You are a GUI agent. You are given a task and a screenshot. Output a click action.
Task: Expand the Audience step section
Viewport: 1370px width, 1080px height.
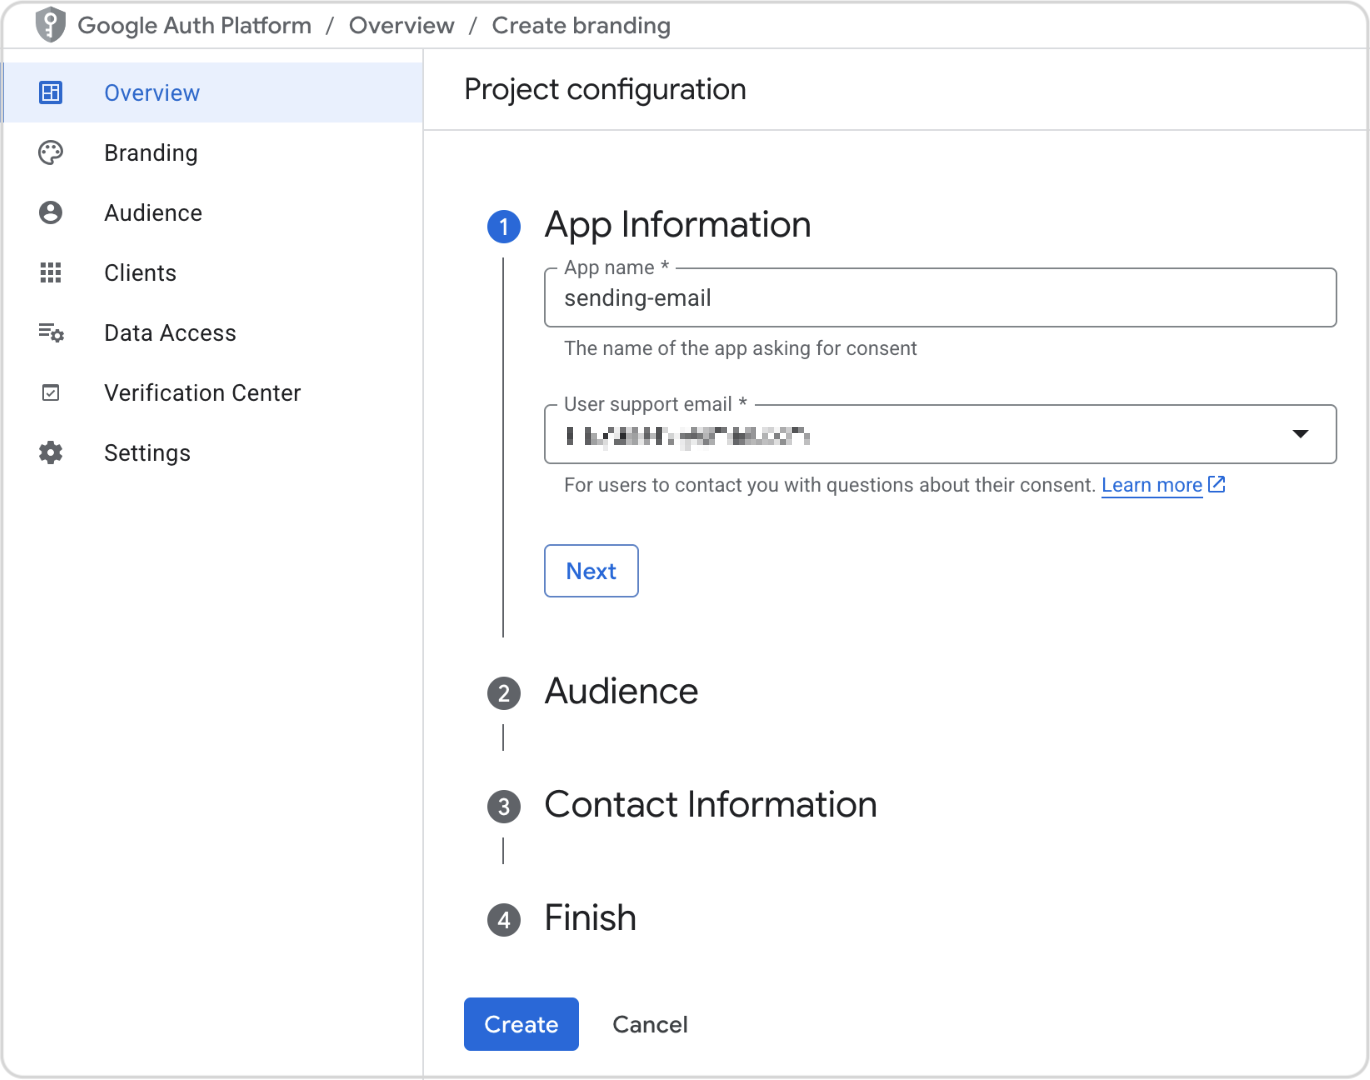[620, 691]
